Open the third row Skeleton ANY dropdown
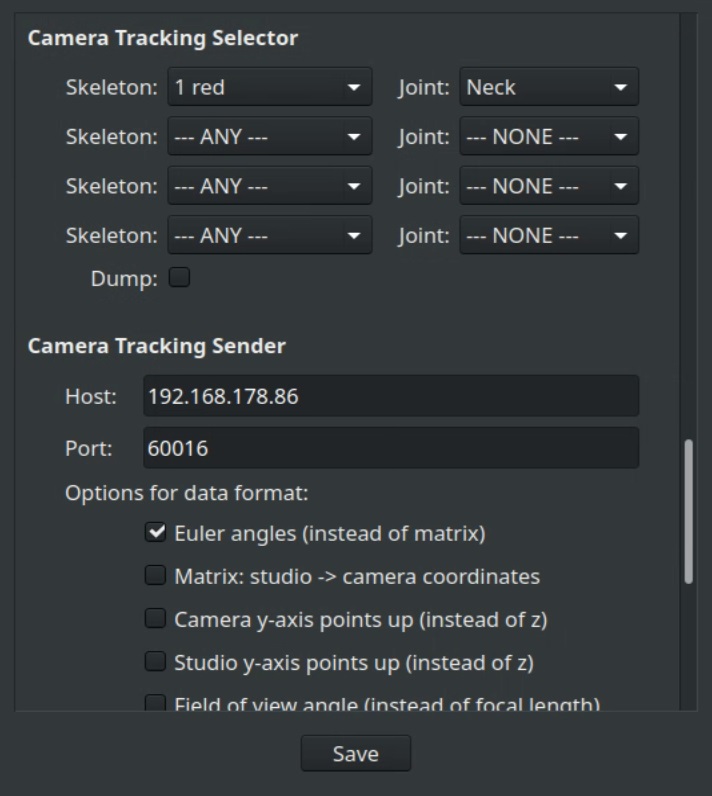712x796 pixels. (x=268, y=186)
